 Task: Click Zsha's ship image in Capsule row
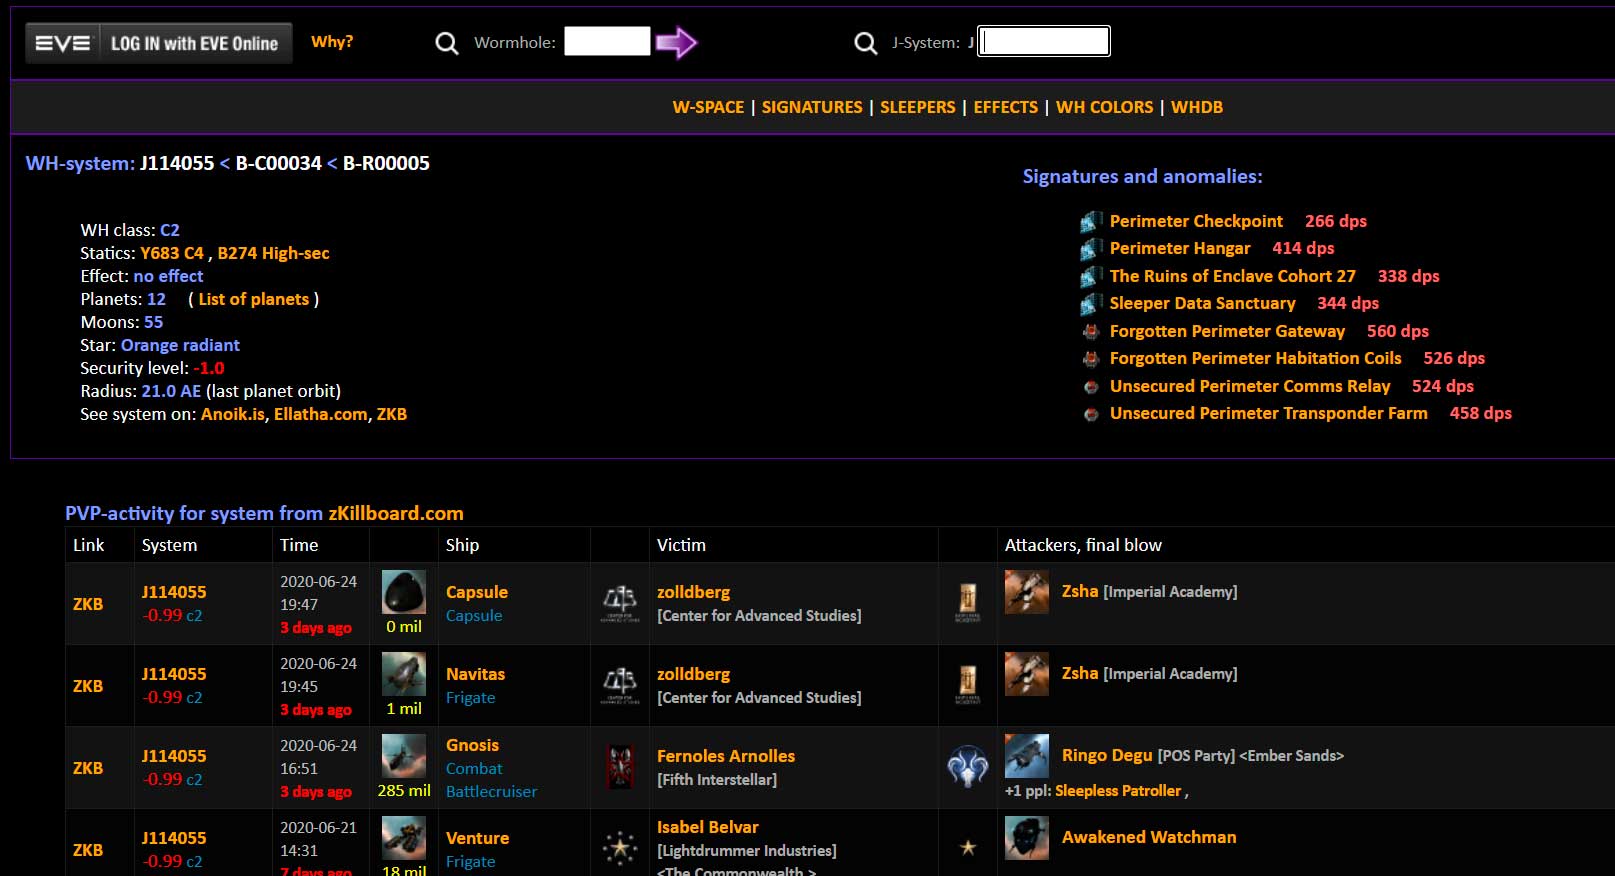[1027, 591]
